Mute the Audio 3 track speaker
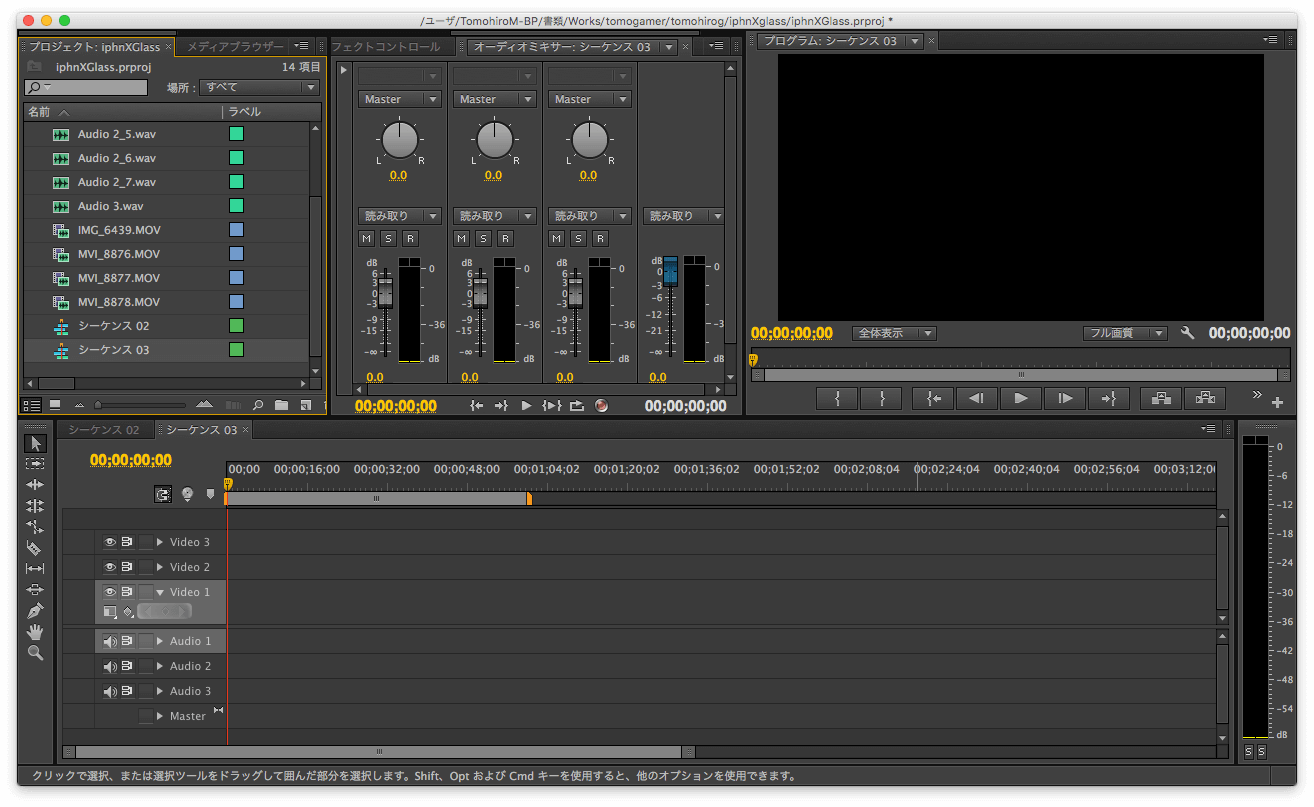Screen dimensions: 1314x807 click(x=110, y=691)
